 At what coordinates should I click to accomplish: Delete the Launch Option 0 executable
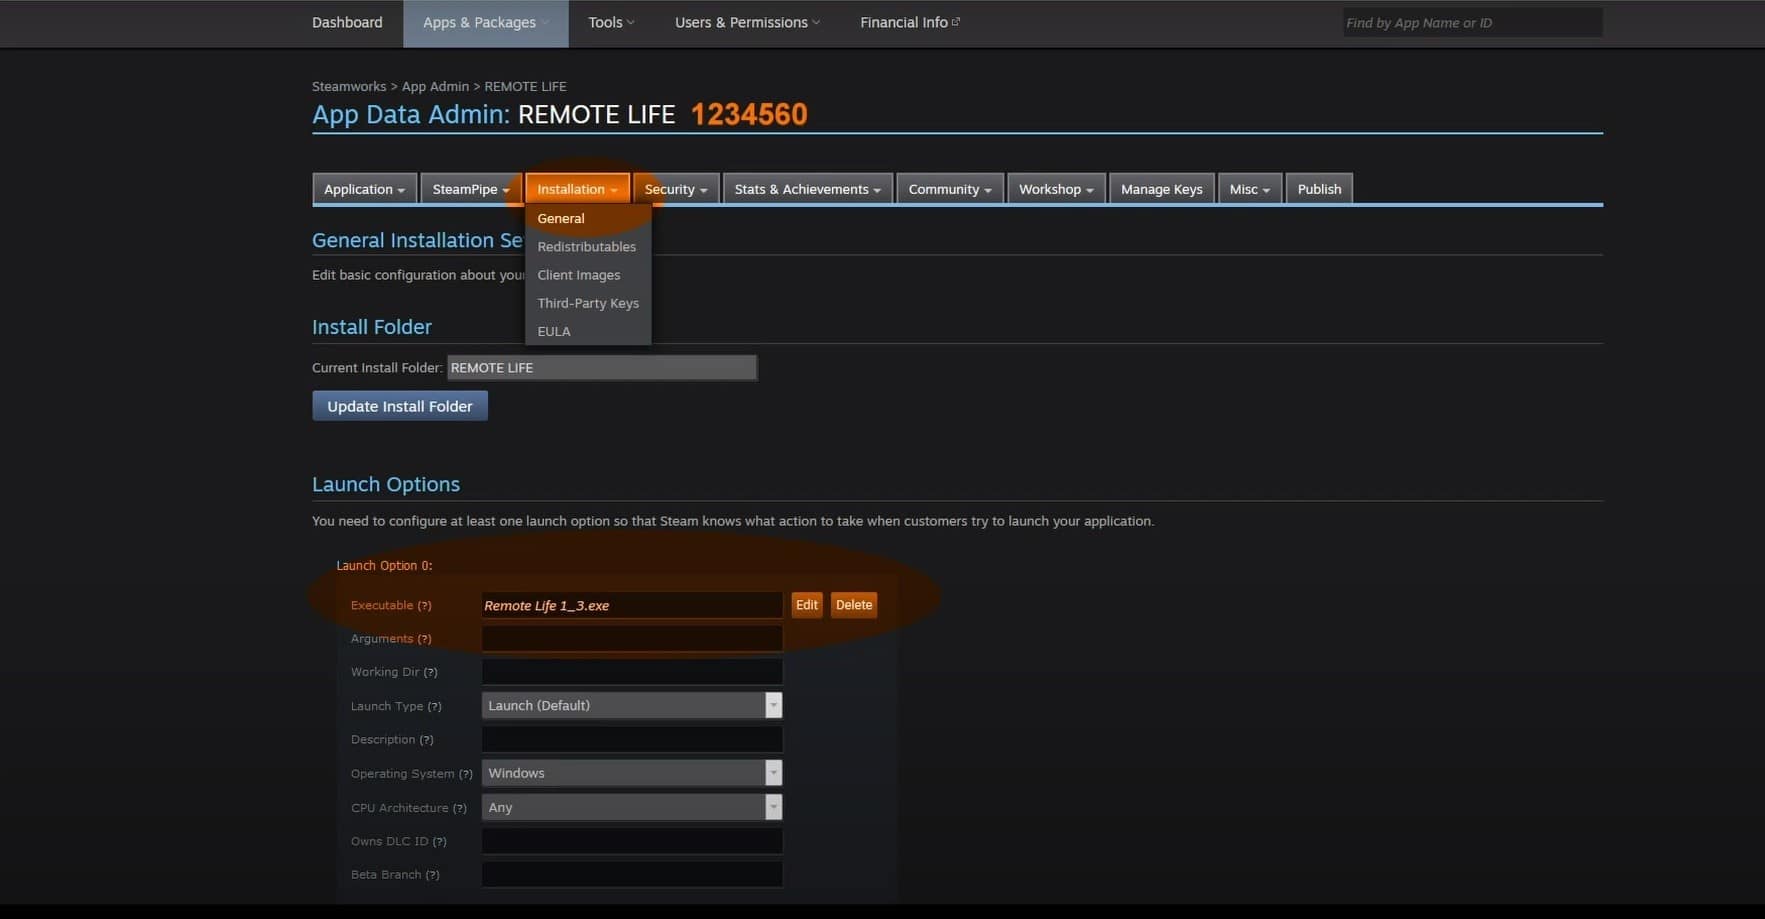point(853,604)
